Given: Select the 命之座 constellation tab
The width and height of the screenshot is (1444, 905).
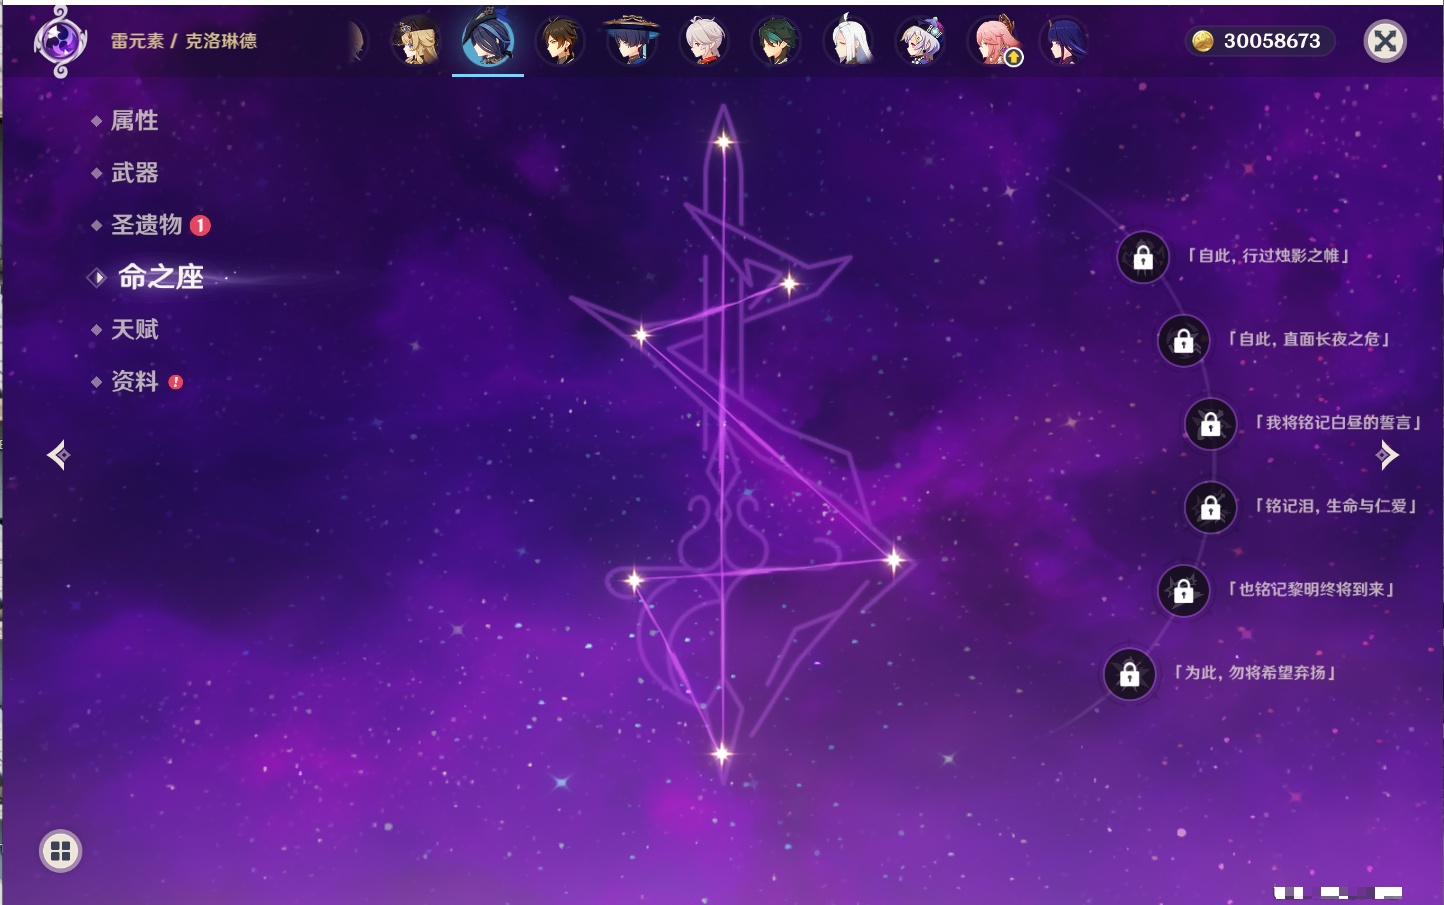Looking at the screenshot, I should (160, 277).
